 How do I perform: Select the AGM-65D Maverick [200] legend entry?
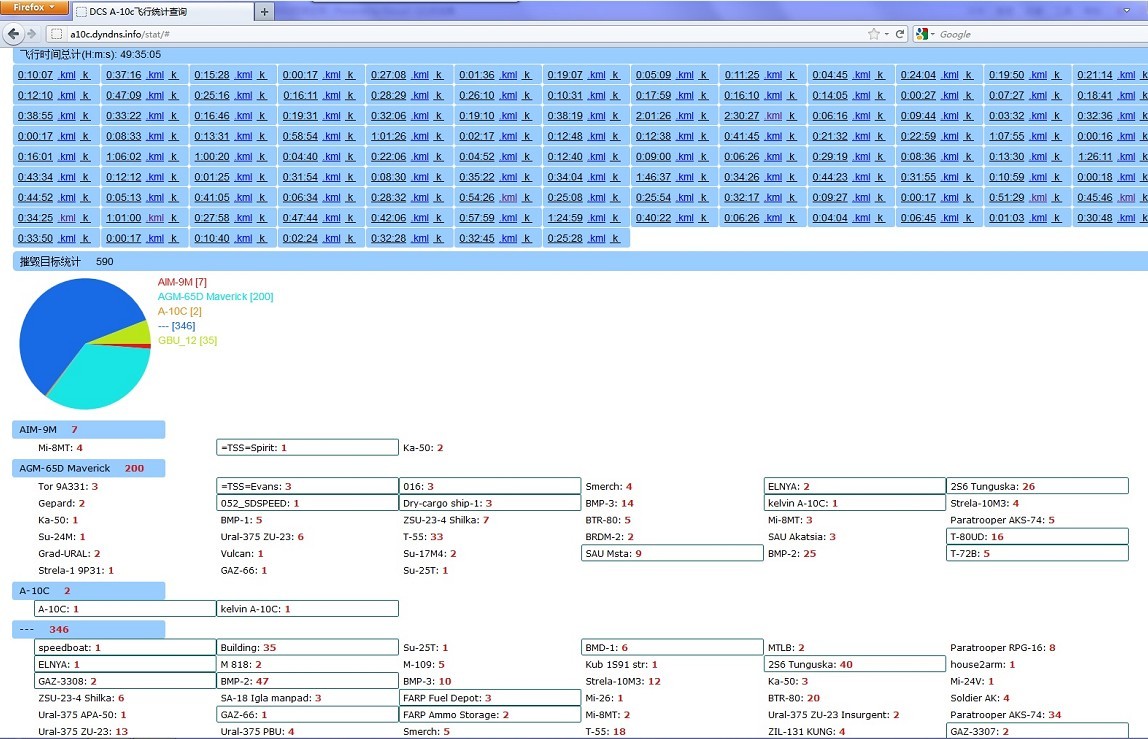(215, 297)
